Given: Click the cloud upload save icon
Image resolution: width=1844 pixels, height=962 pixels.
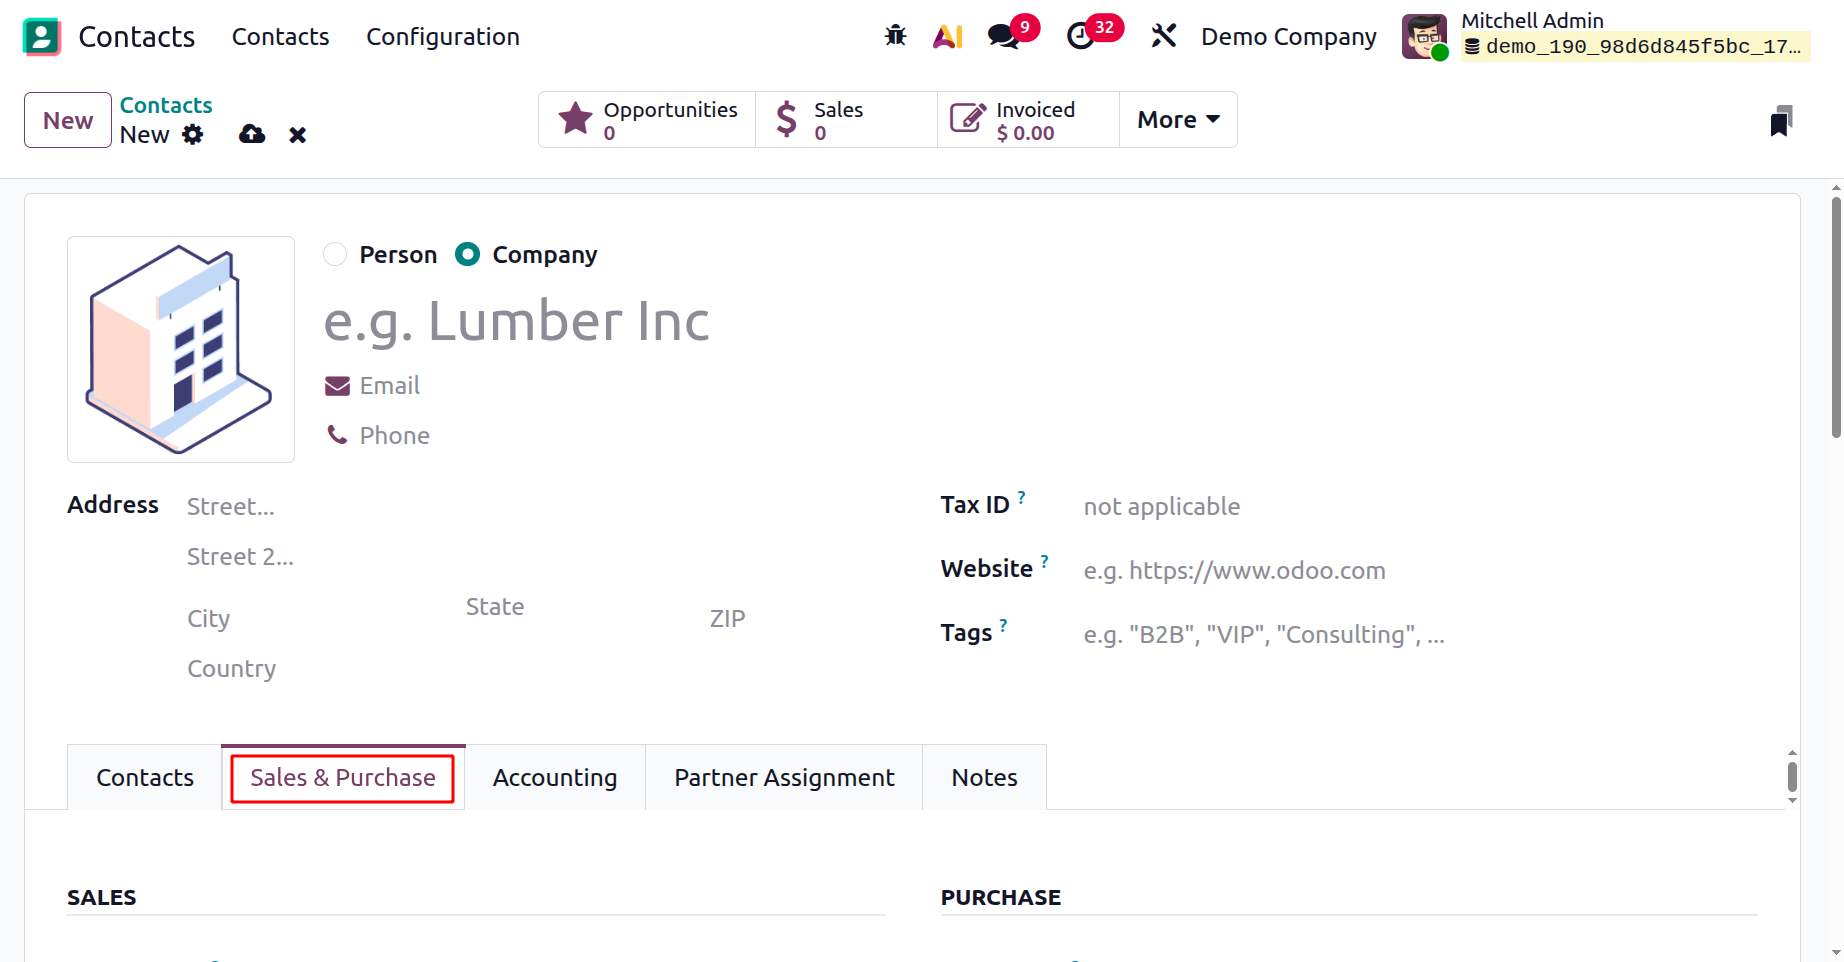Looking at the screenshot, I should [x=252, y=134].
